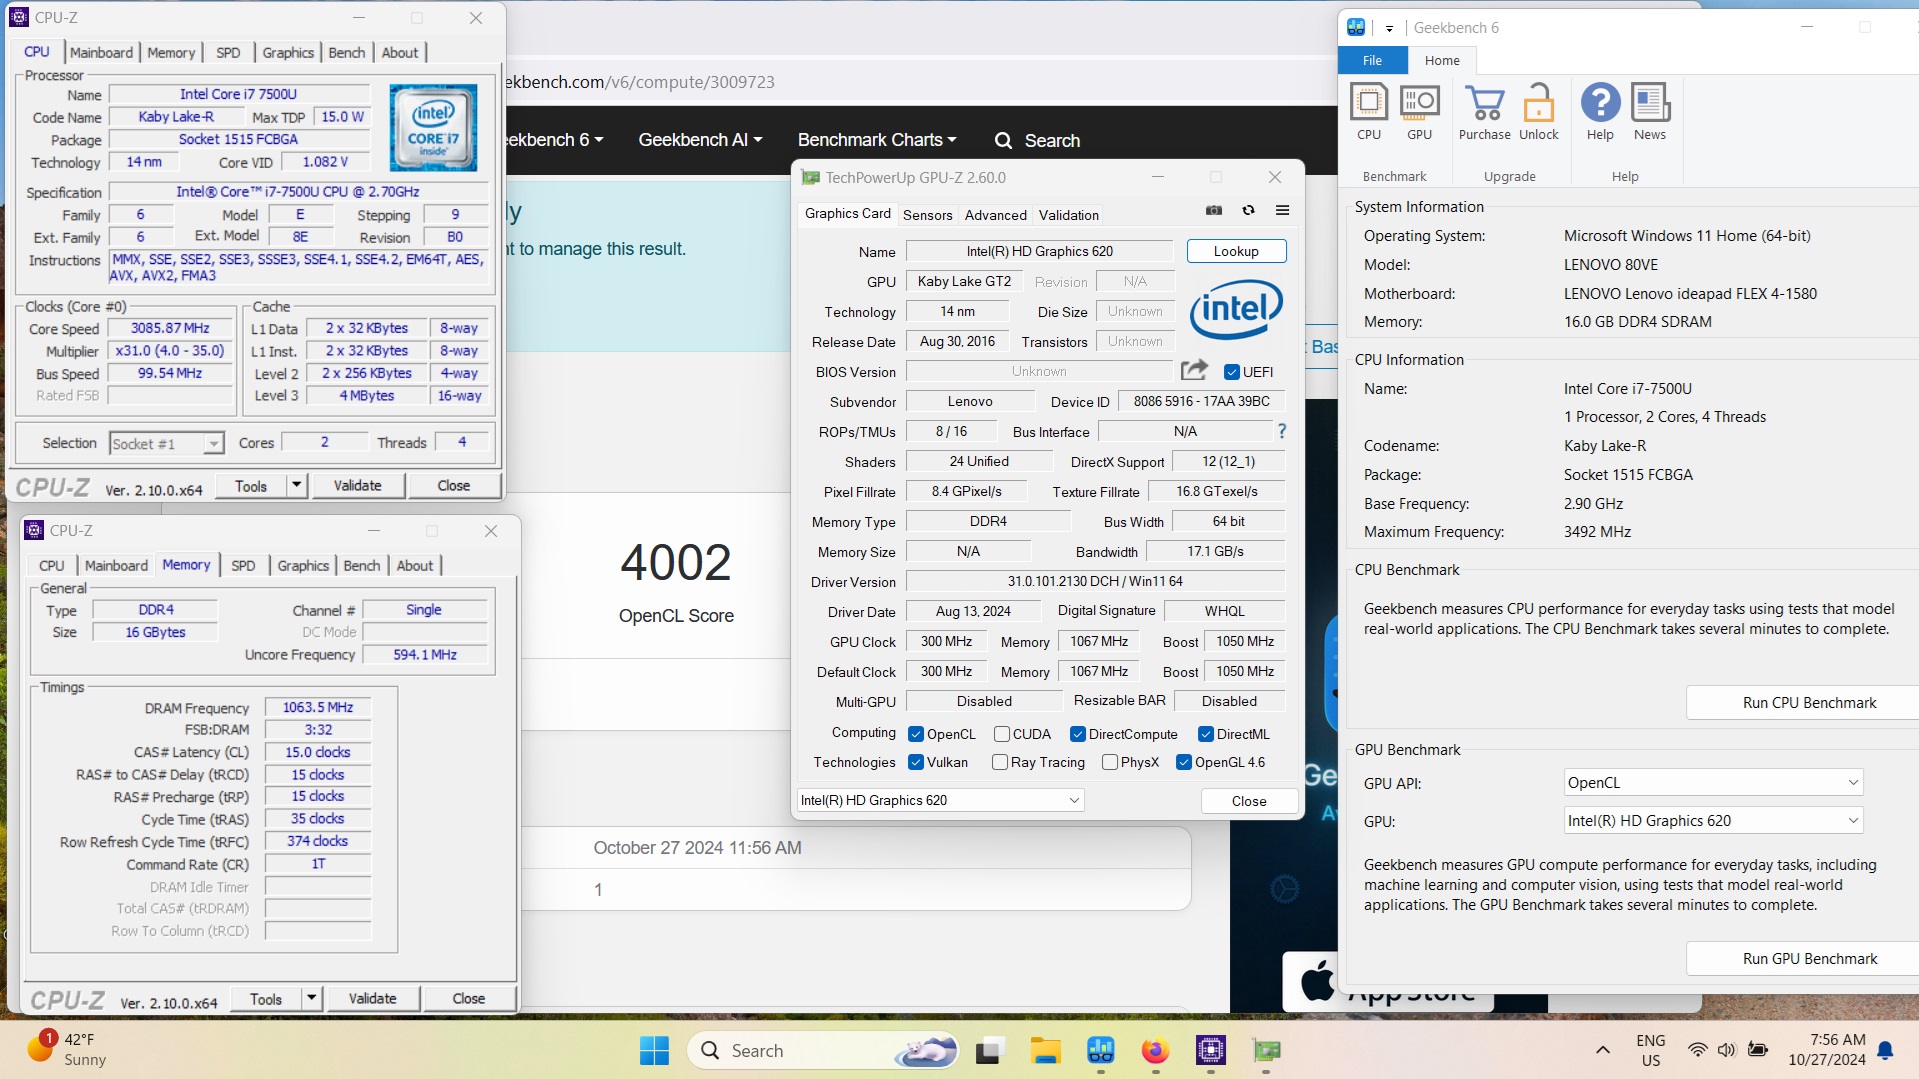Toggle the DirectCompute checkbox in GPU-Z
The height and width of the screenshot is (1079, 1919).
click(x=1077, y=734)
